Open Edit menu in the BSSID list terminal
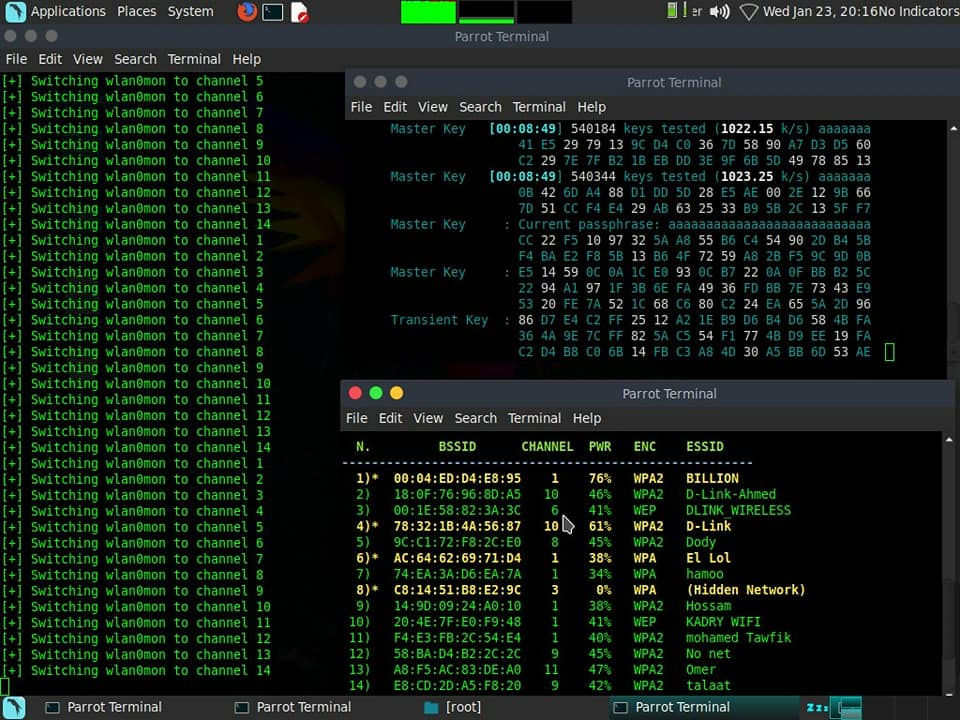The image size is (960, 720). [391, 418]
